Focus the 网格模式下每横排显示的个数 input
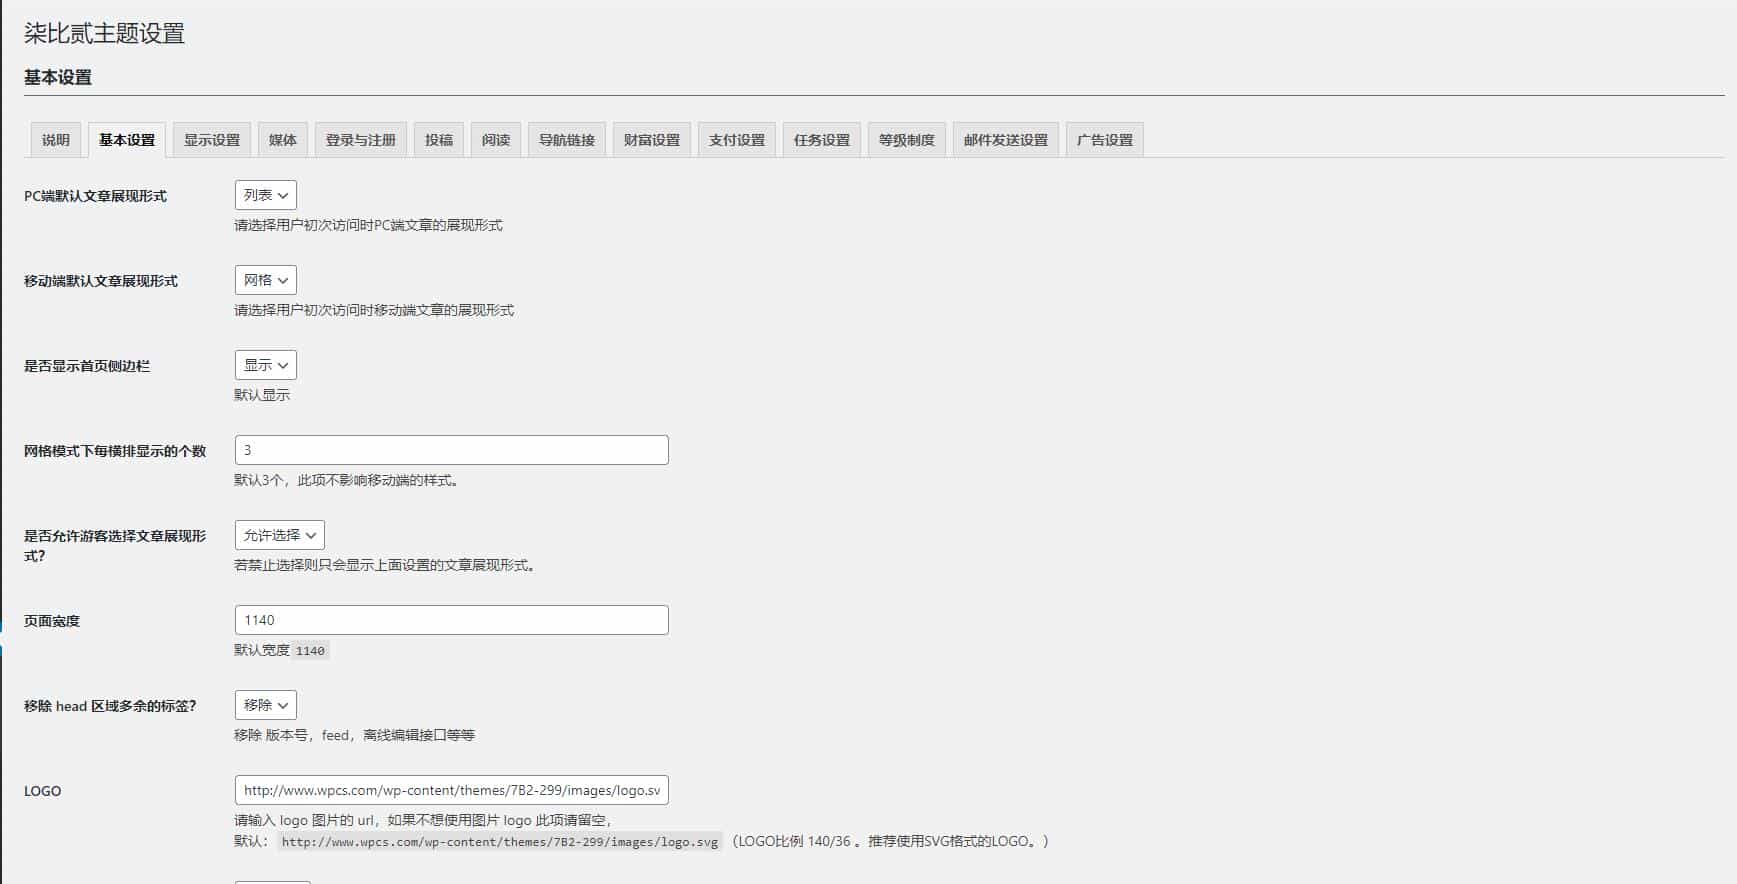The width and height of the screenshot is (1737, 884). (x=452, y=450)
